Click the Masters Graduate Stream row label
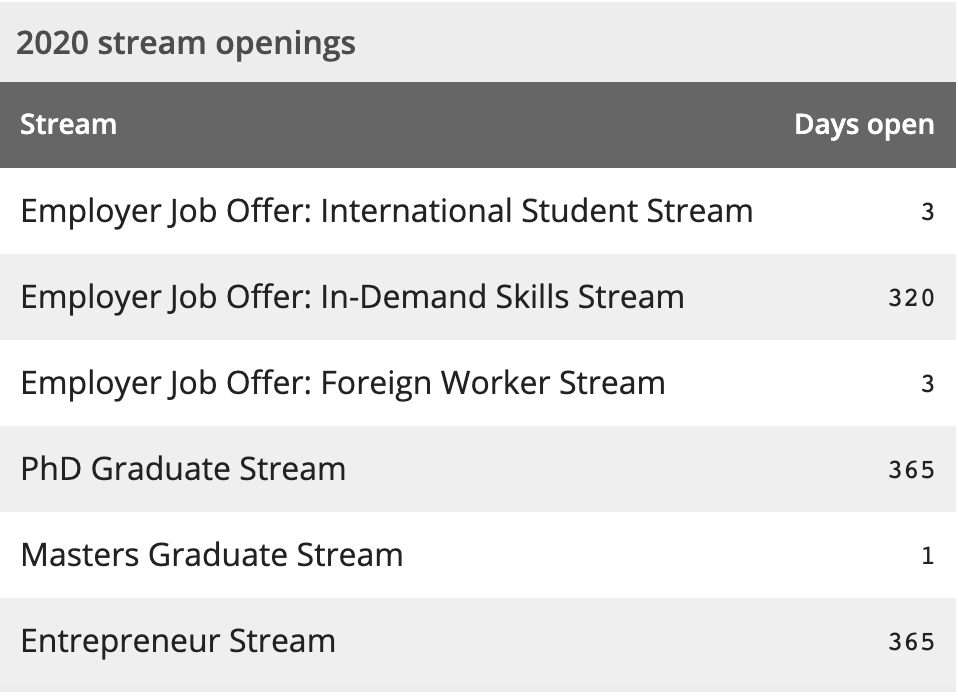Viewport: 958px width, 696px height. (212, 555)
